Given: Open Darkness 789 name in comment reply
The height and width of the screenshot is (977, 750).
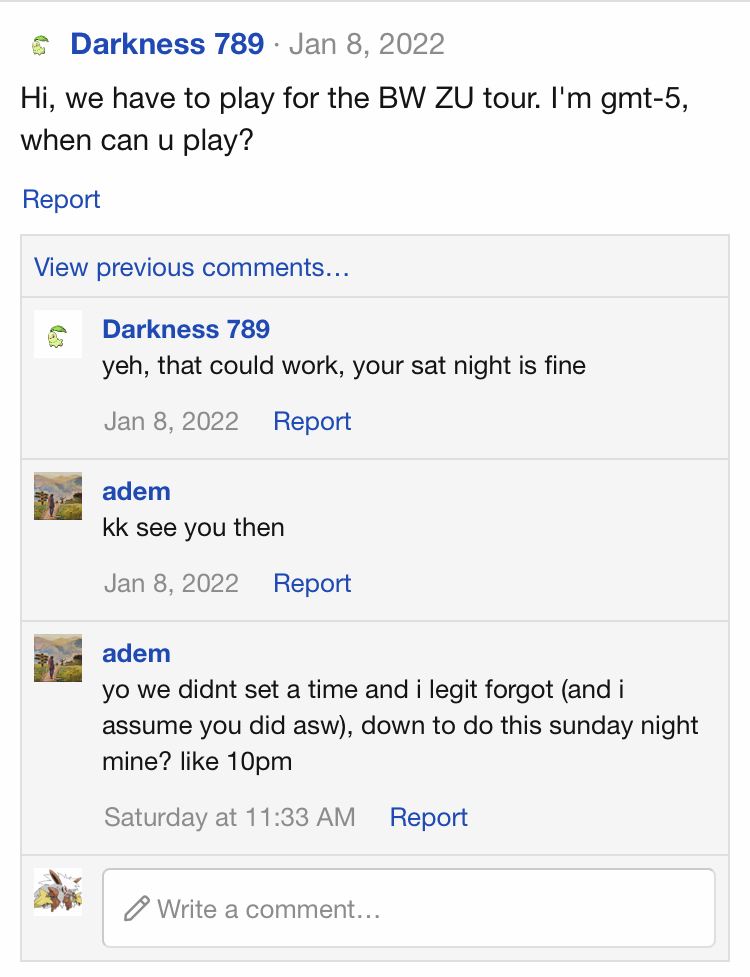Looking at the screenshot, I should click(x=186, y=329).
